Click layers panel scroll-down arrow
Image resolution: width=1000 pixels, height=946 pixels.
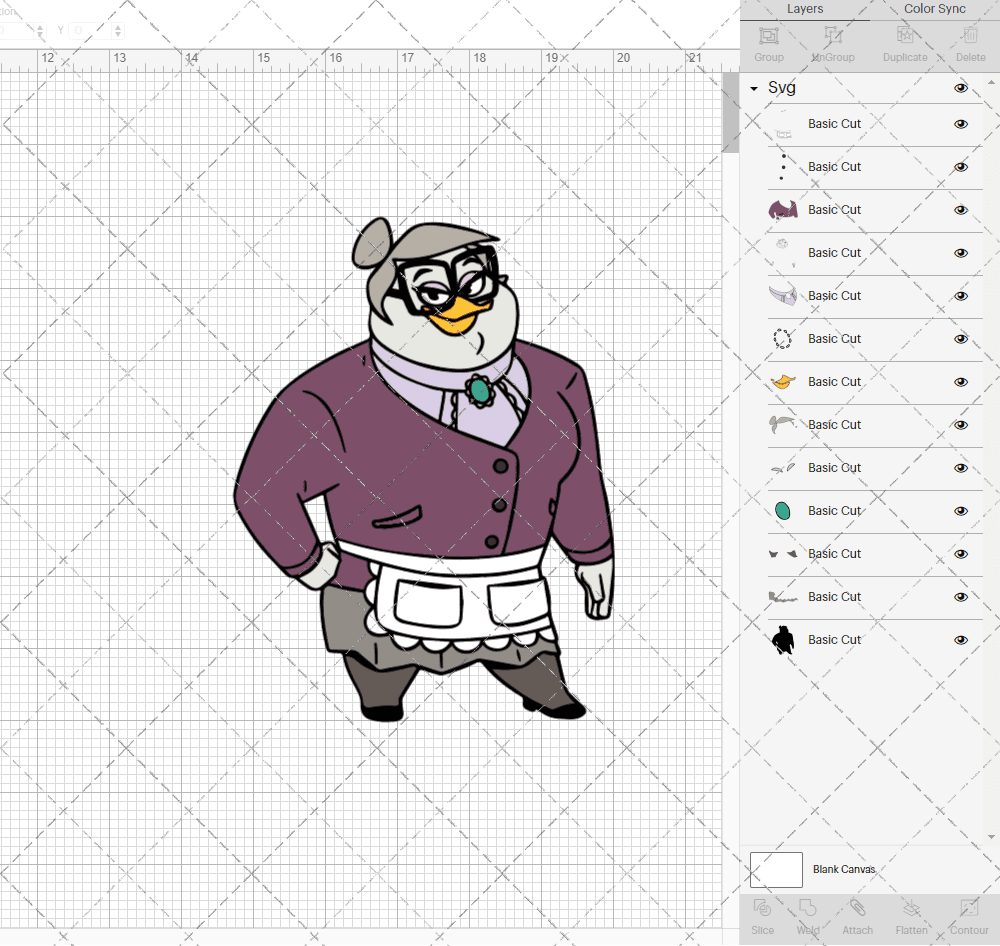click(x=990, y=837)
